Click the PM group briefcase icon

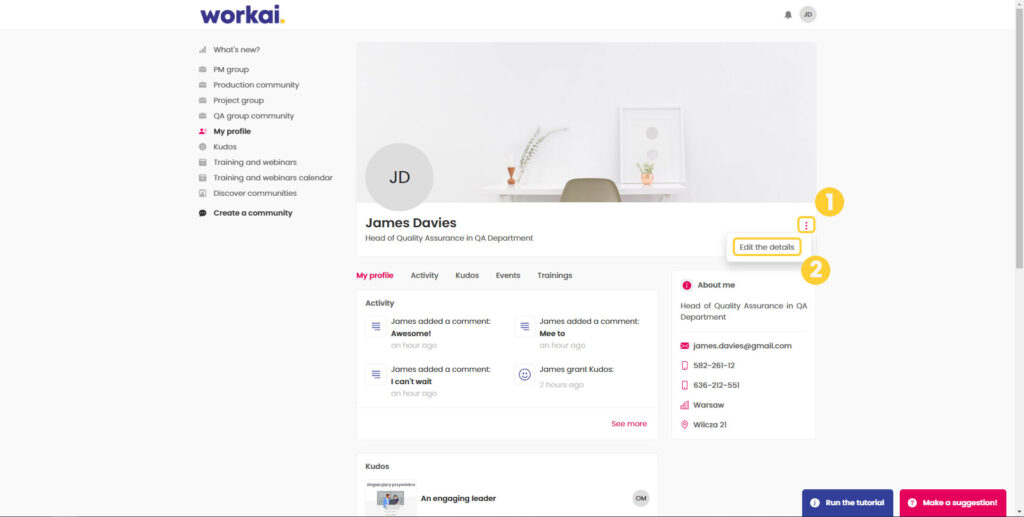point(202,69)
